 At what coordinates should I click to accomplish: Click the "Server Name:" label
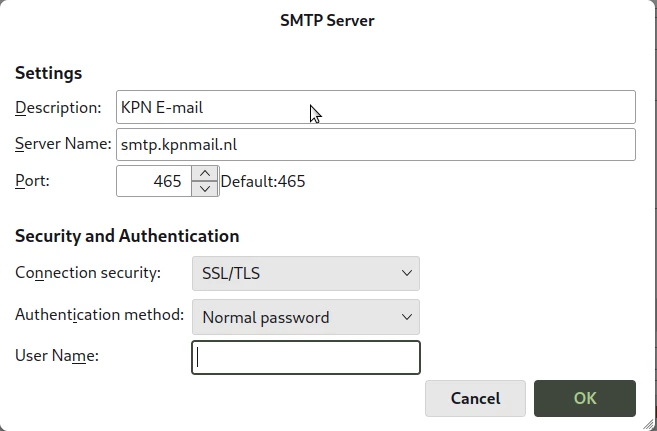[x=63, y=144]
